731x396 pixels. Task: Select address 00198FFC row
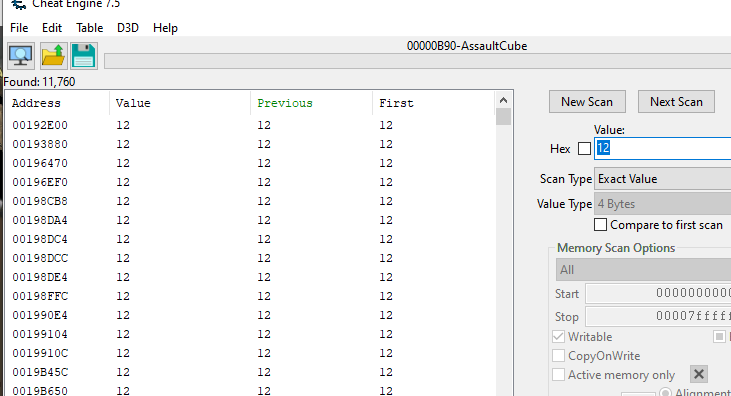[250, 296]
